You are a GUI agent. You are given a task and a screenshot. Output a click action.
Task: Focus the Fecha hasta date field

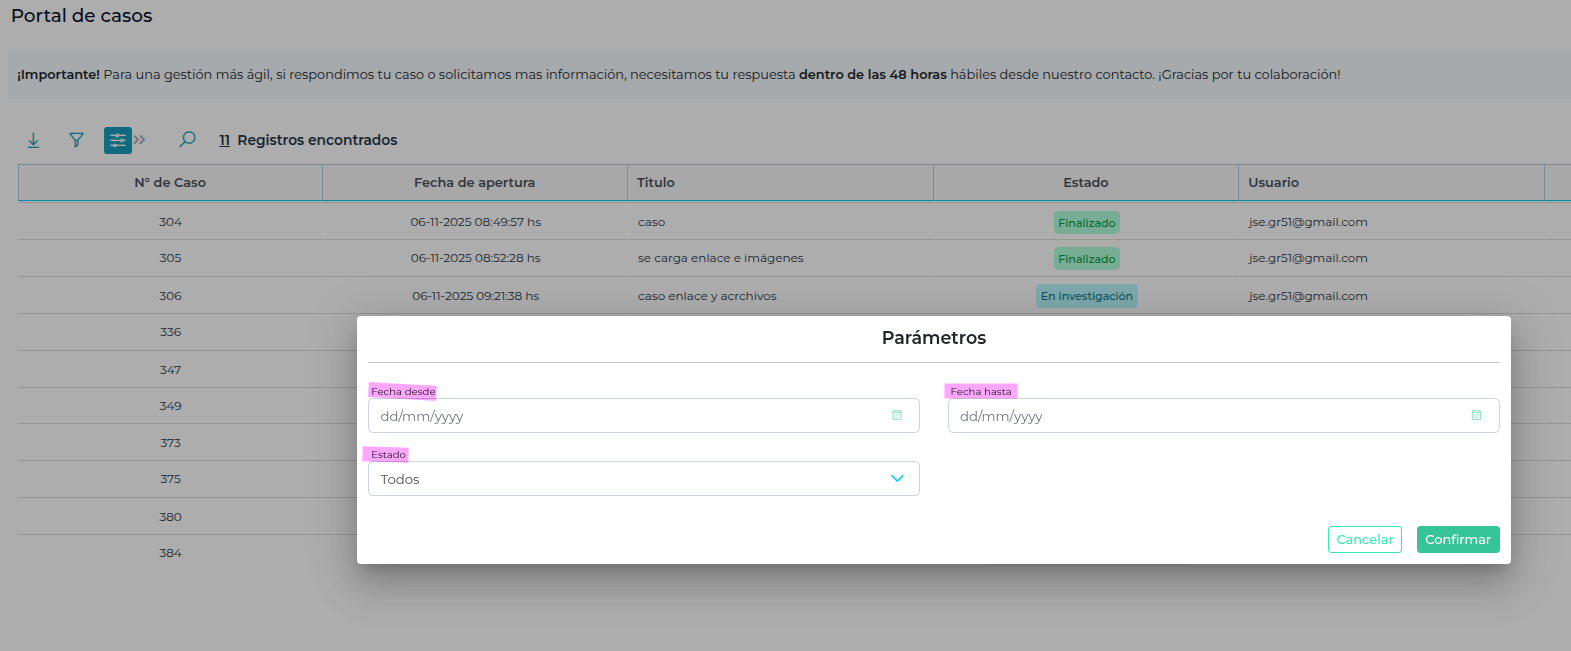pos(1200,416)
